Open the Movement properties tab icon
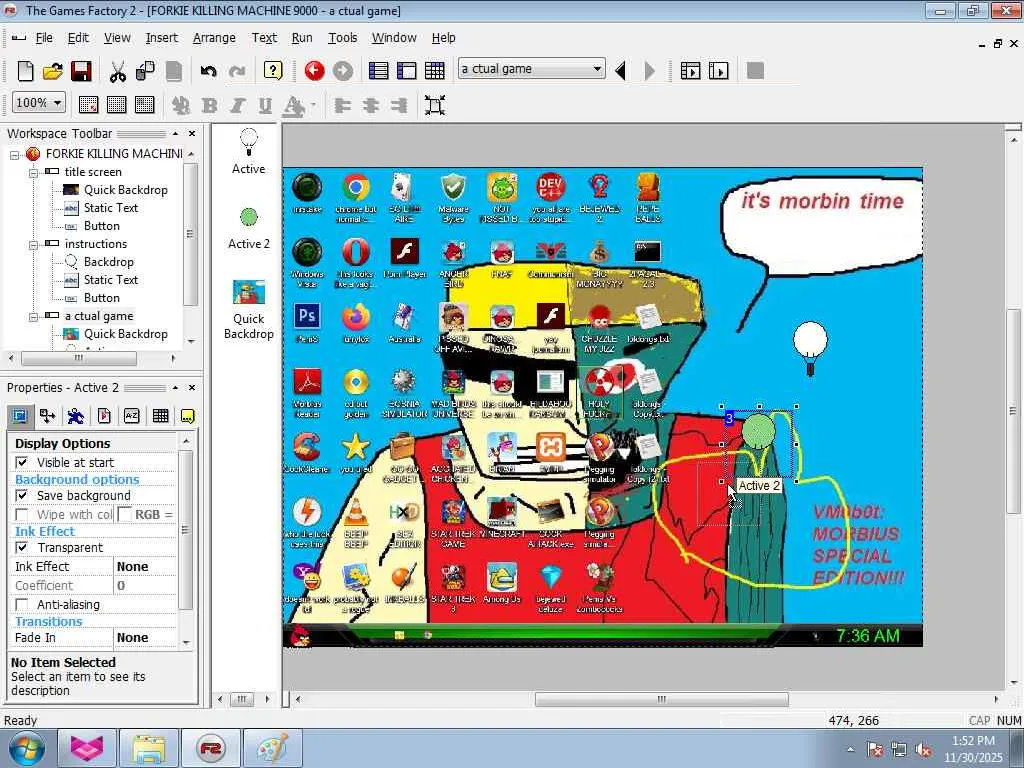The width and height of the screenshot is (1024, 768). (76, 416)
